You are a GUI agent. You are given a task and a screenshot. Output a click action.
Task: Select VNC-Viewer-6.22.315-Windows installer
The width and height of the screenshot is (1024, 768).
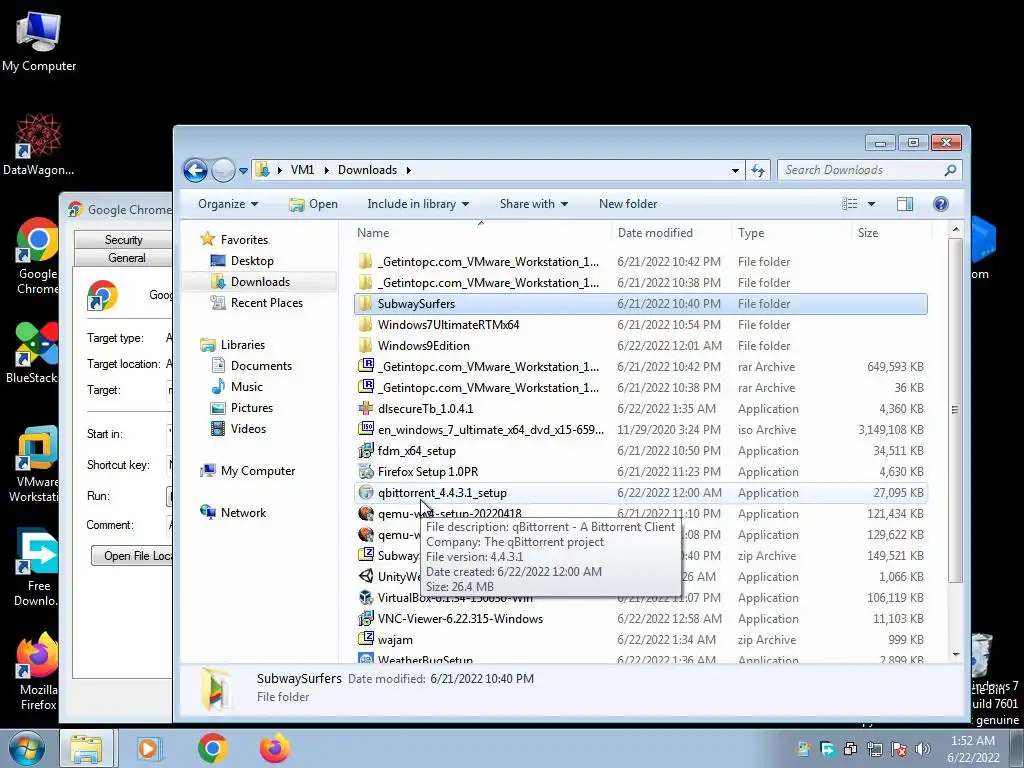tap(460, 618)
